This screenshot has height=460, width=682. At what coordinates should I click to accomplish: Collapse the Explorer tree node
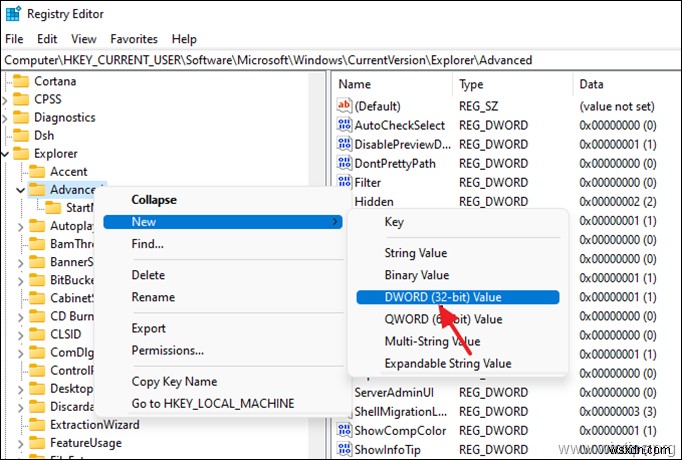click(5, 154)
